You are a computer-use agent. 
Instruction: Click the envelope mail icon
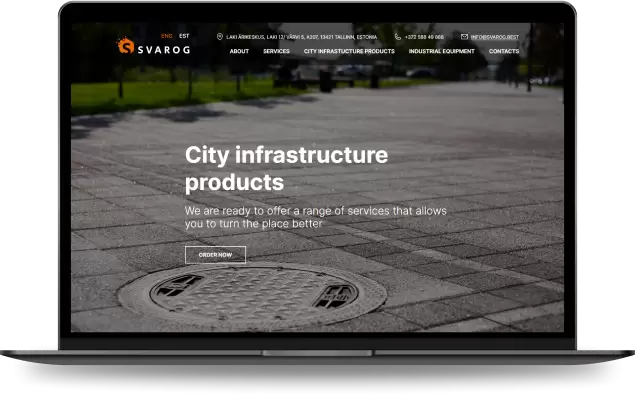pyautogui.click(x=464, y=37)
